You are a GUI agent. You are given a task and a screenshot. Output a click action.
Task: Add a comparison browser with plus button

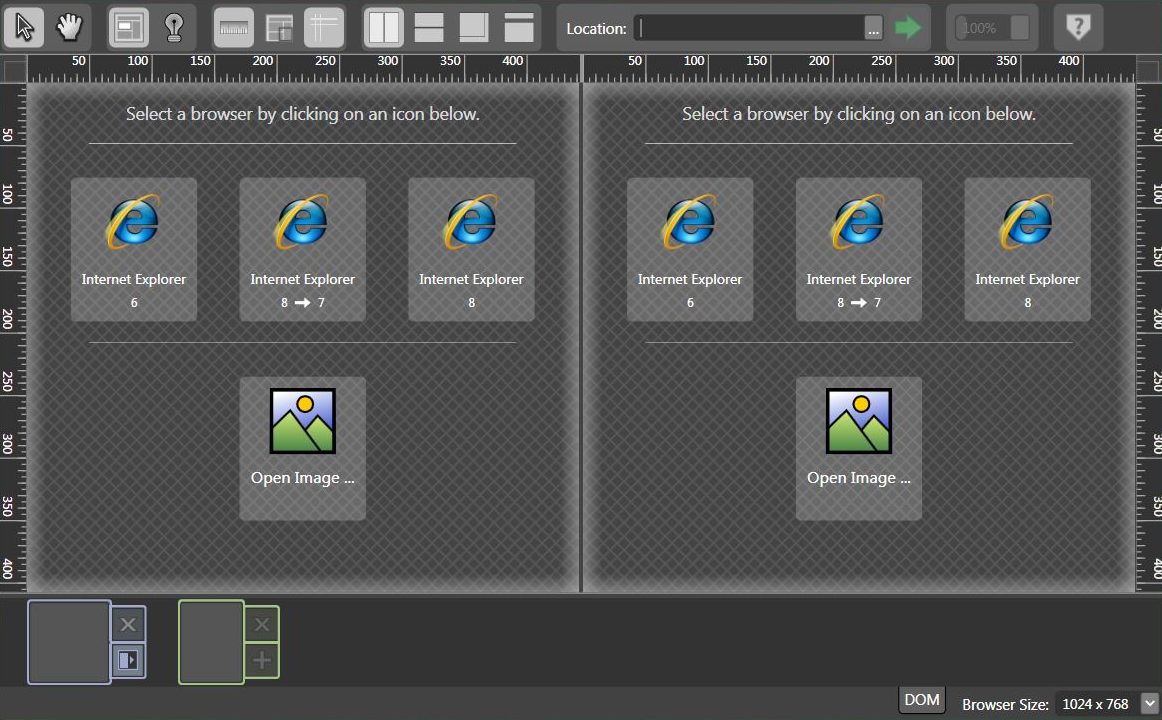[262, 659]
